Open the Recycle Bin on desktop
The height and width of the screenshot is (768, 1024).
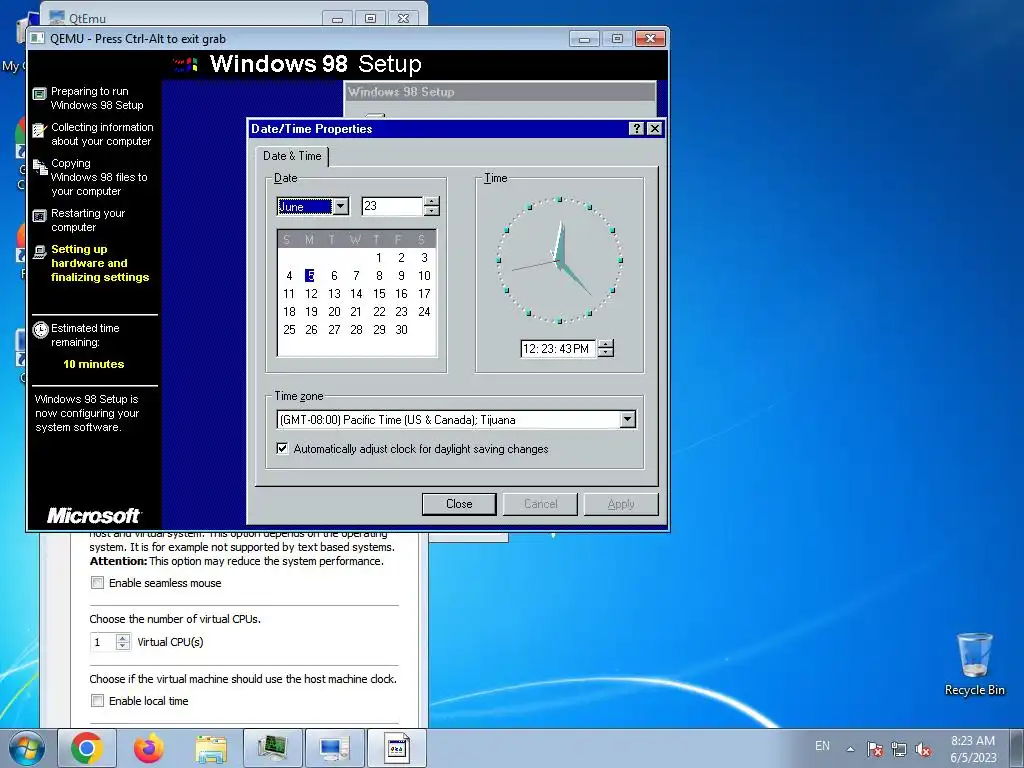(x=974, y=664)
